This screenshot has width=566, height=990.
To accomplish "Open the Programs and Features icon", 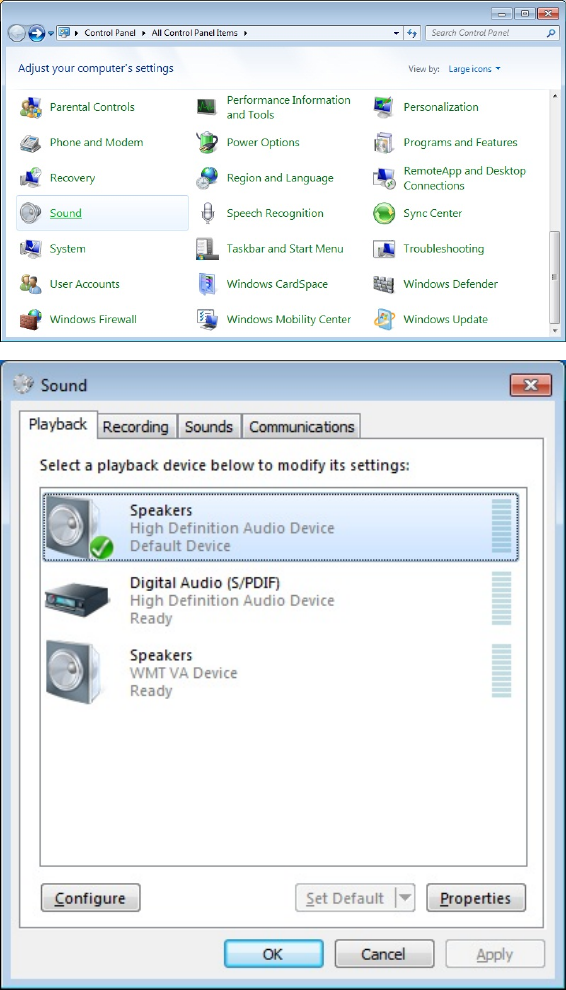I will tap(384, 143).
